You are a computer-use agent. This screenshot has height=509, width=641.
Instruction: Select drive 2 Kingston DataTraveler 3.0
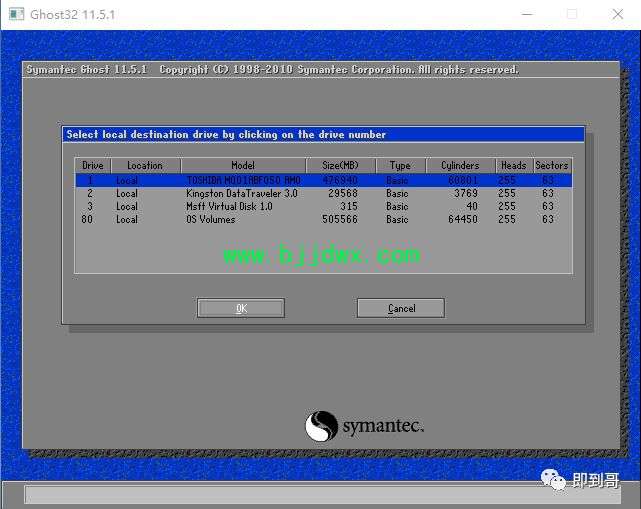click(x=324, y=193)
